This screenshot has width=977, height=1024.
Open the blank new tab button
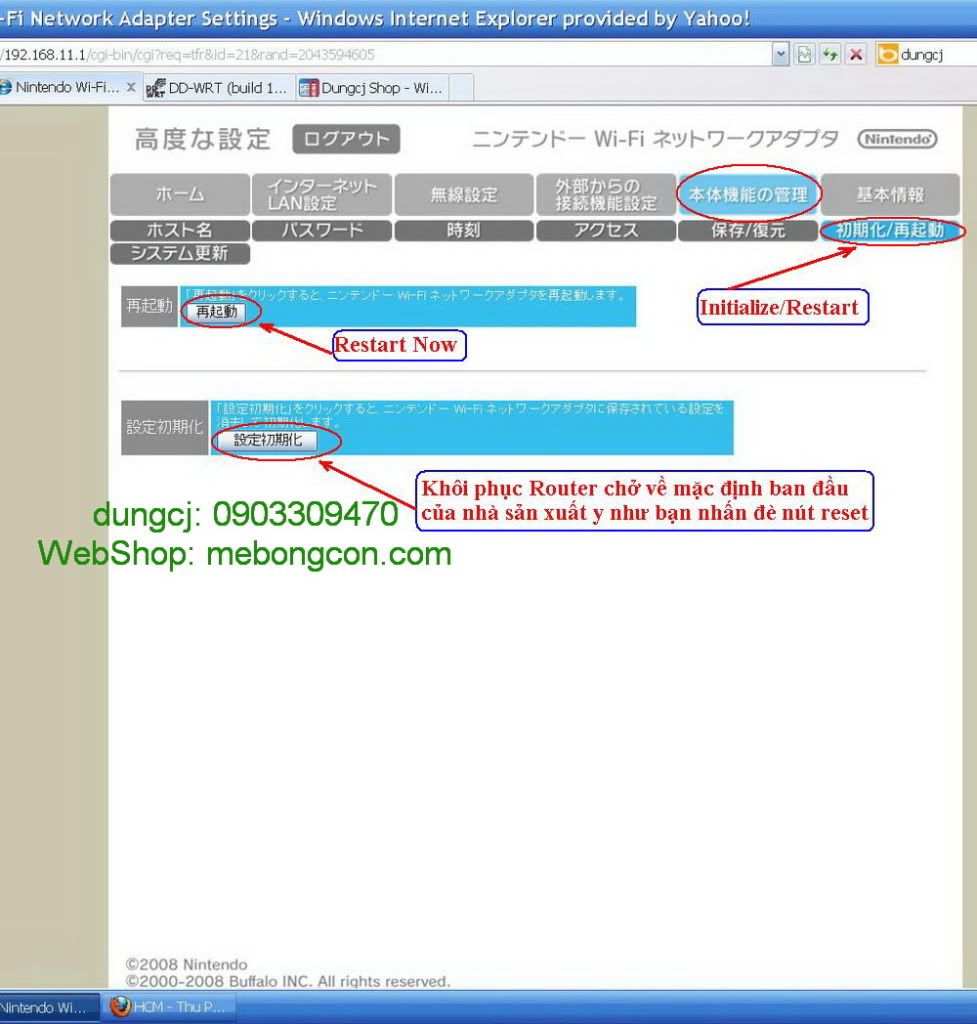click(460, 88)
